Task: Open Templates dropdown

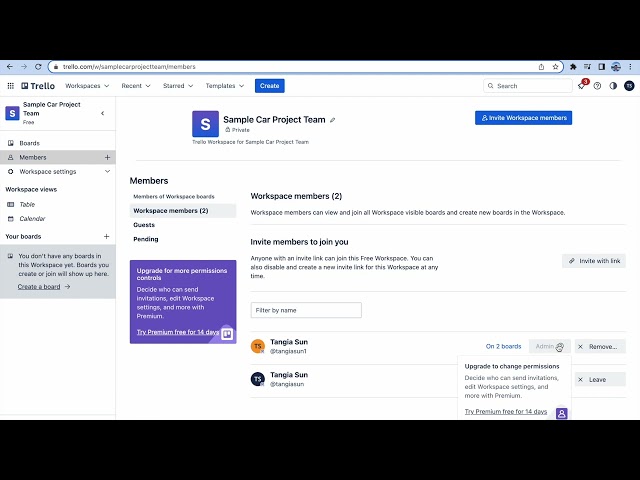Action: [225, 86]
